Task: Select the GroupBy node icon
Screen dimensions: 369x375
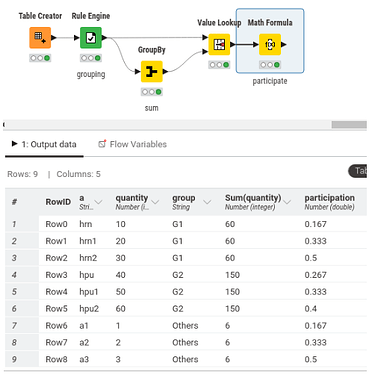Action: click(152, 71)
